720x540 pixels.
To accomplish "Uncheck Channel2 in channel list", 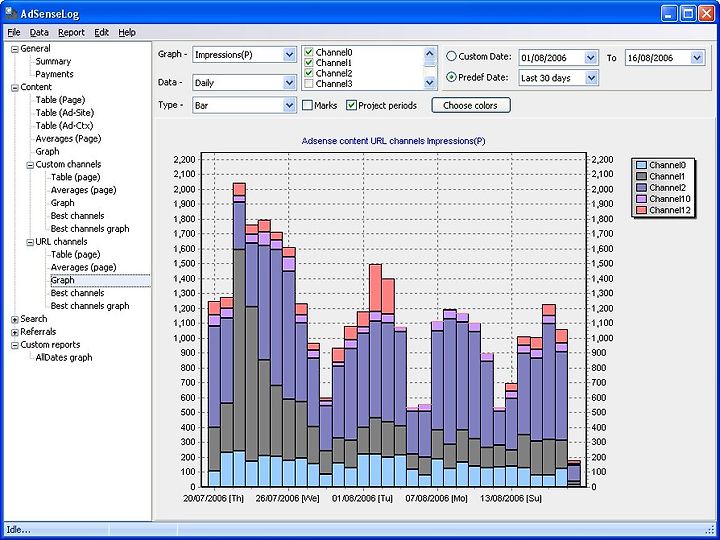I will point(309,73).
